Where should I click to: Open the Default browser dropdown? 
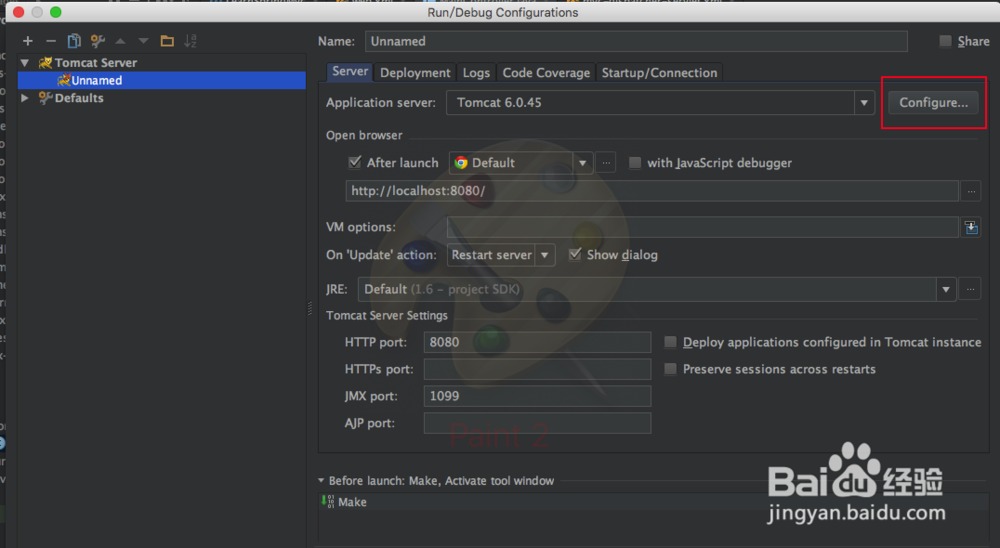(582, 163)
